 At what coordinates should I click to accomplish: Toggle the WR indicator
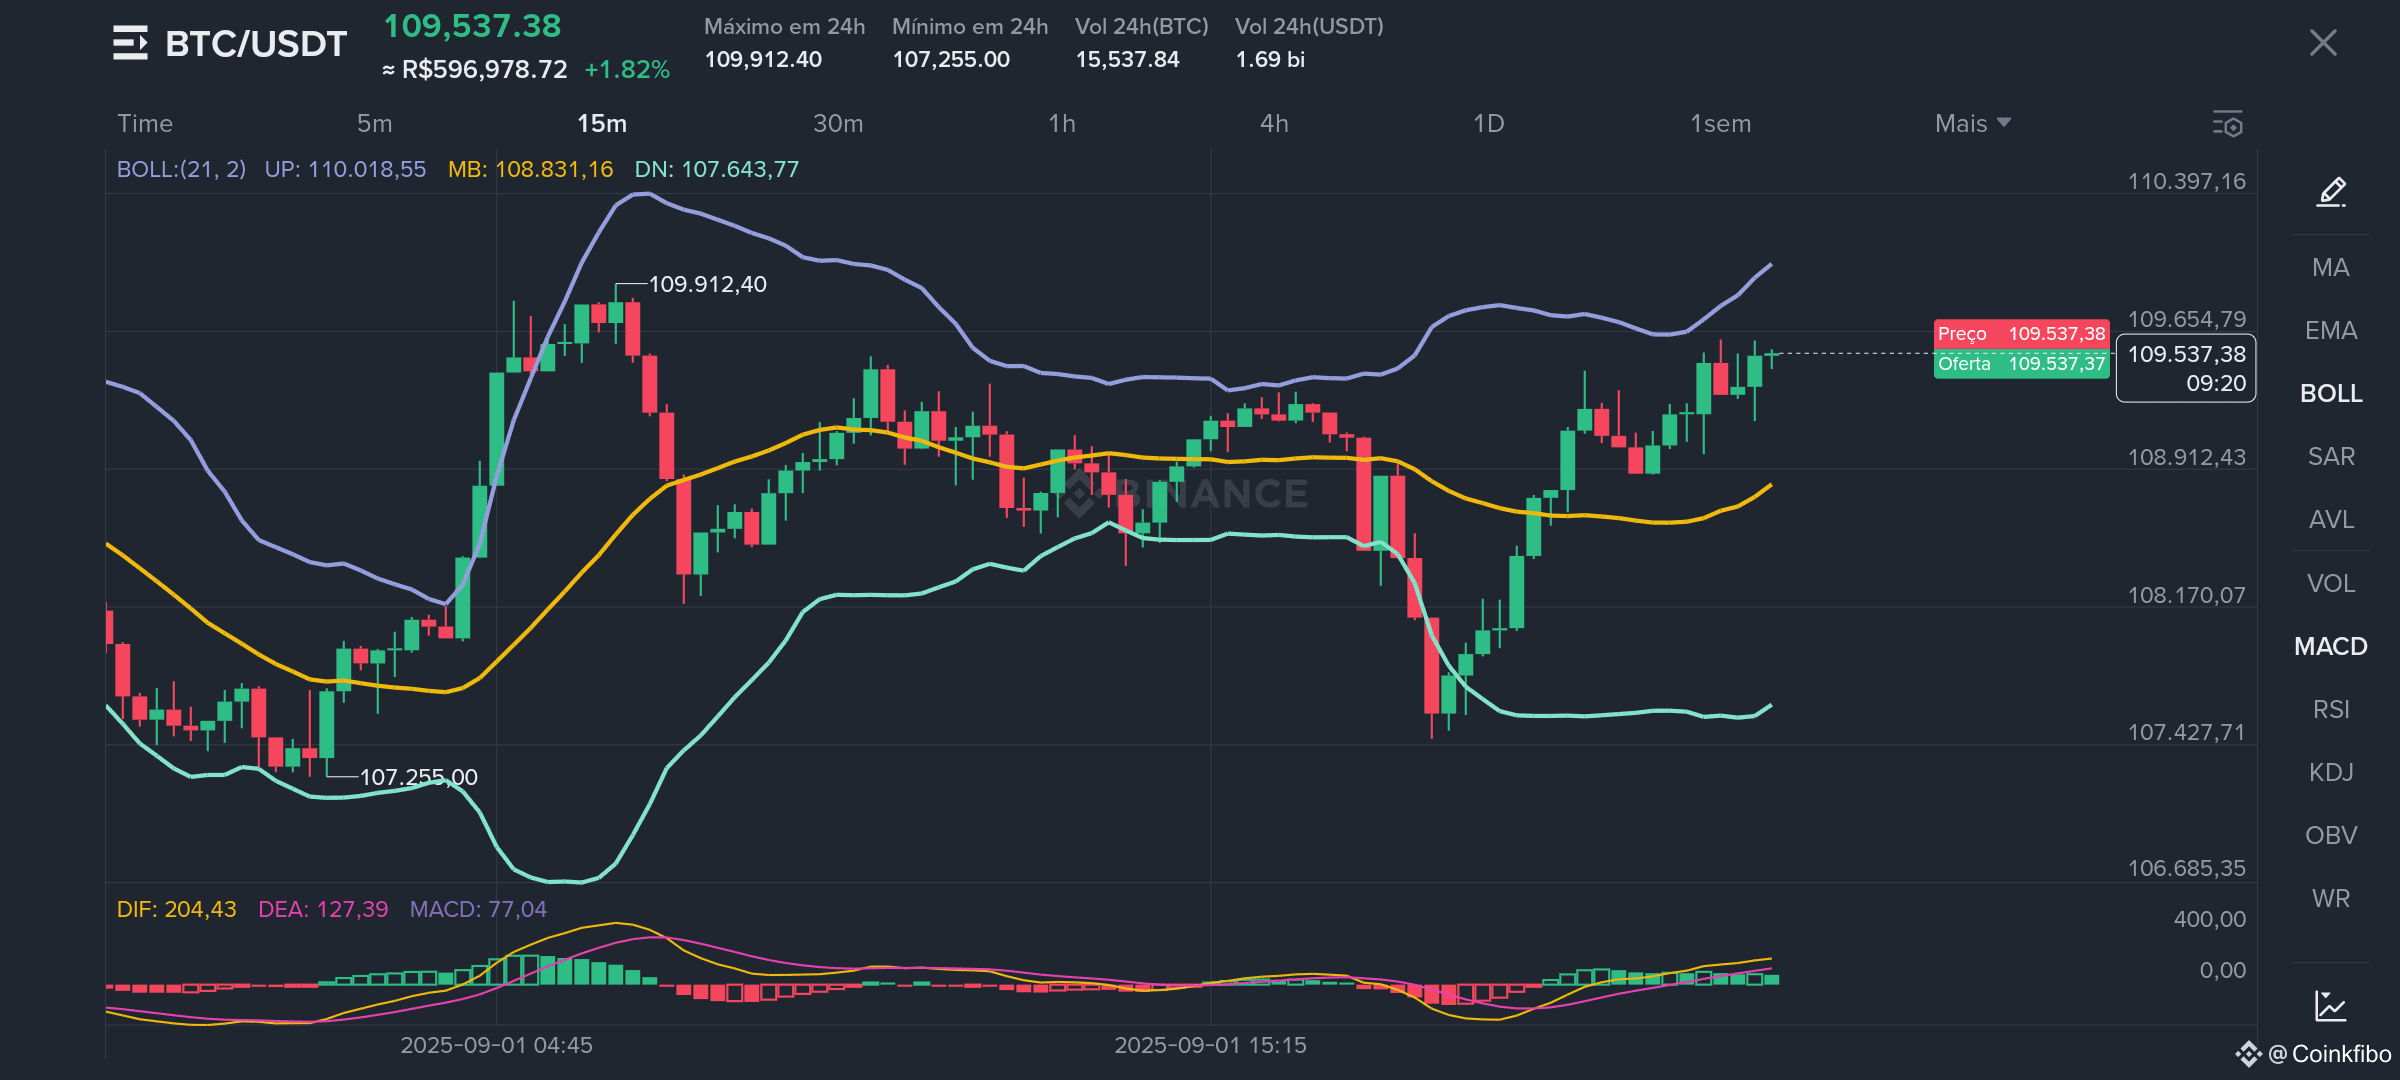click(x=2331, y=898)
